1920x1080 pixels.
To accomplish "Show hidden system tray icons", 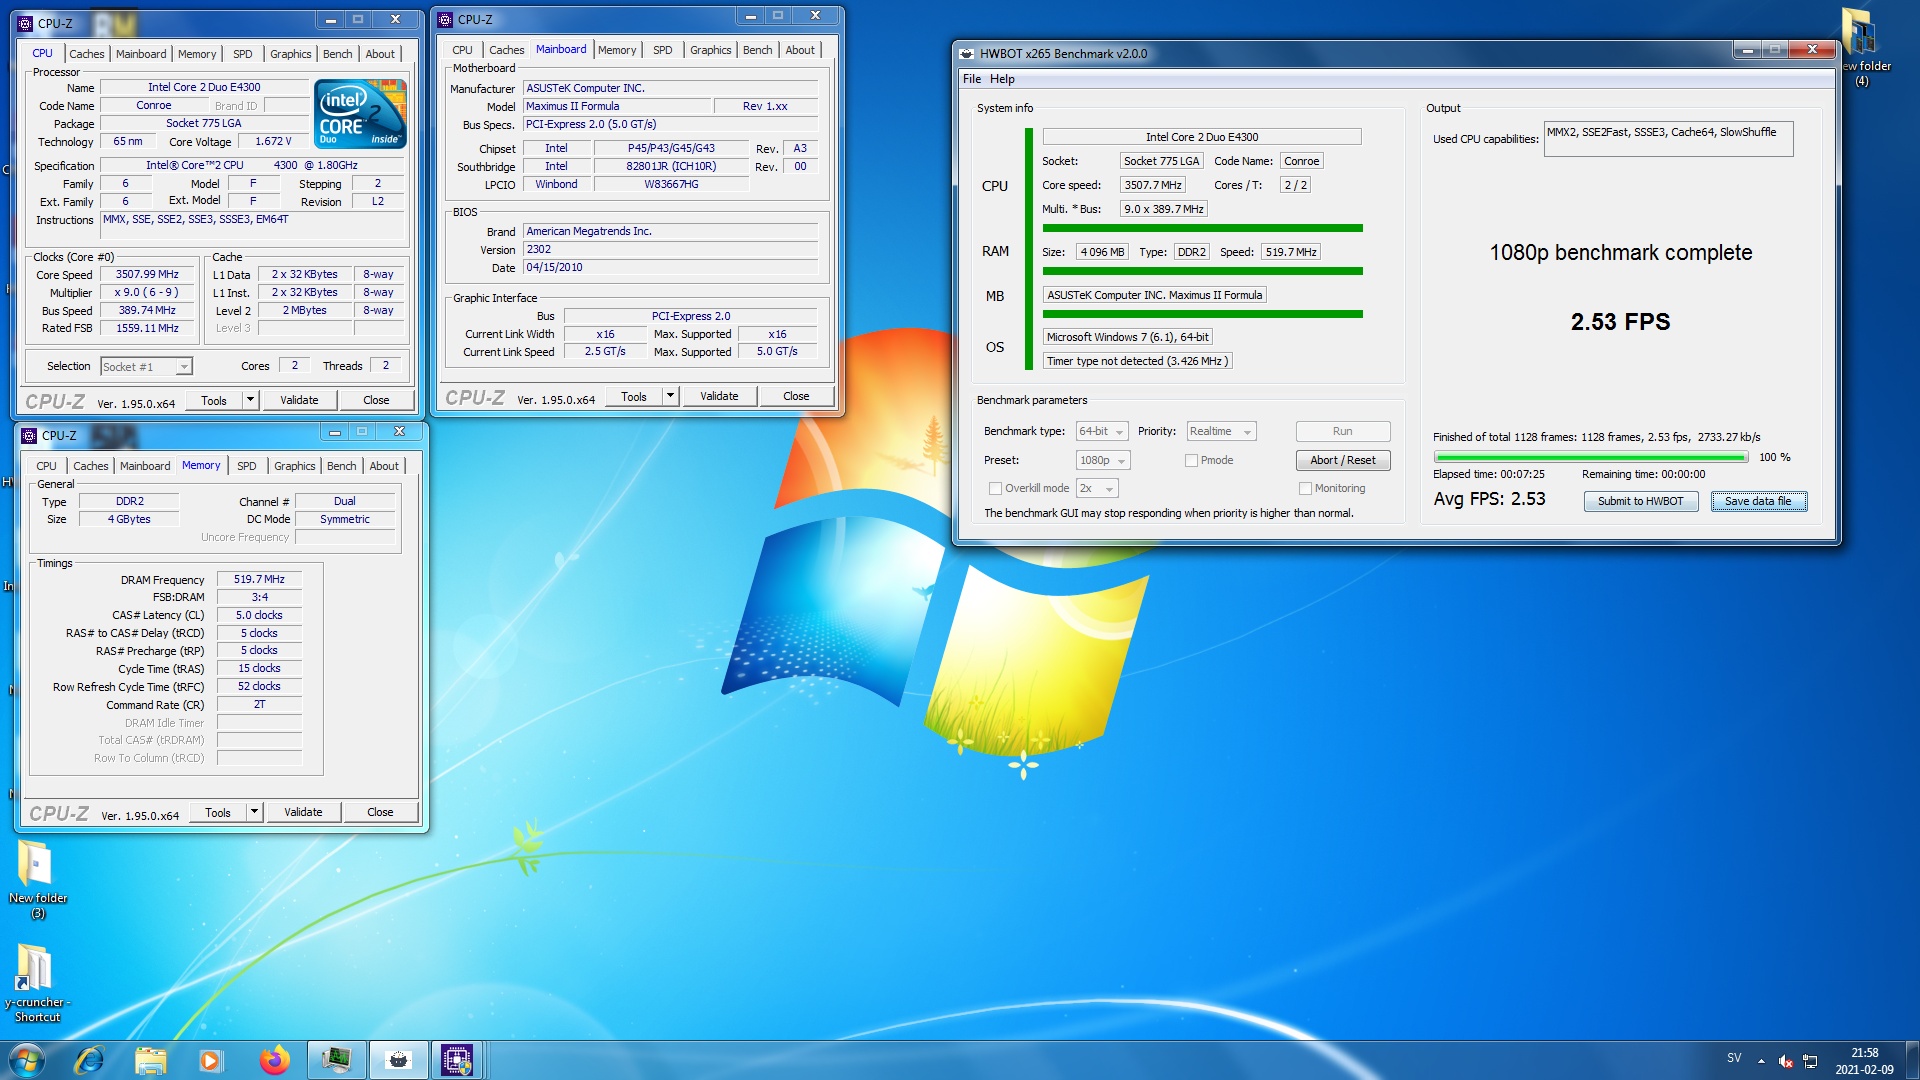I will [1761, 1061].
